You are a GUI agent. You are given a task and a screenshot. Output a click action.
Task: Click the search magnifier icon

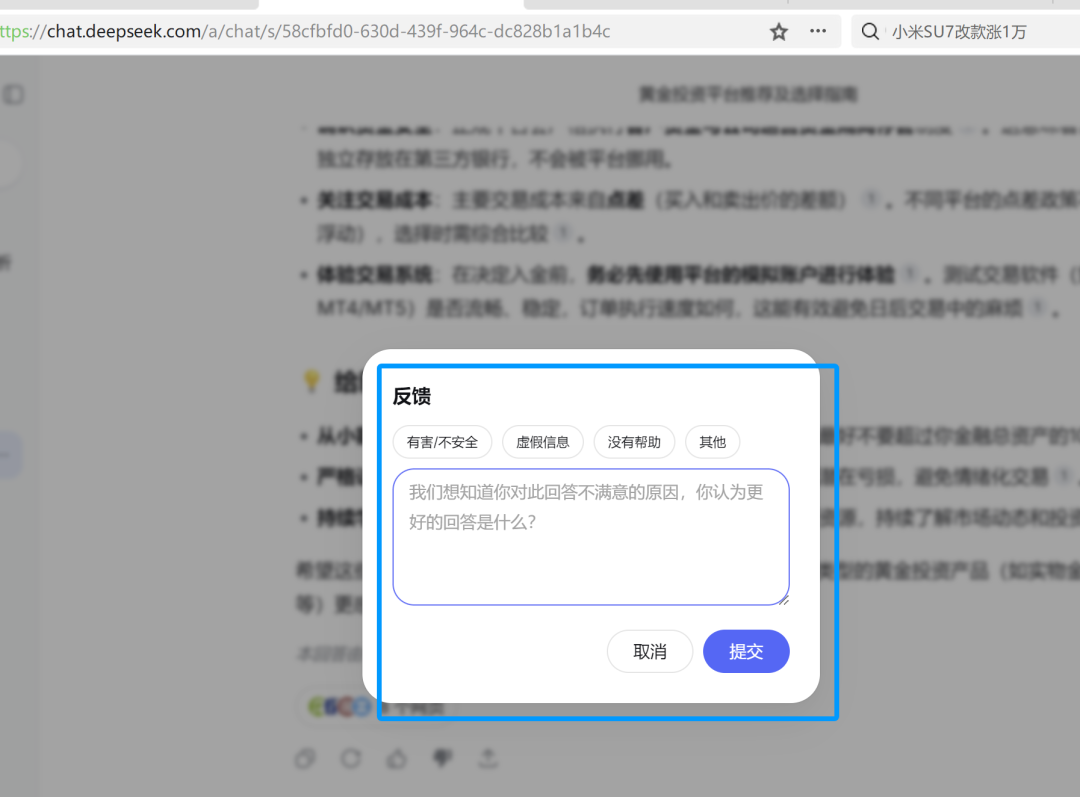[x=869, y=31]
